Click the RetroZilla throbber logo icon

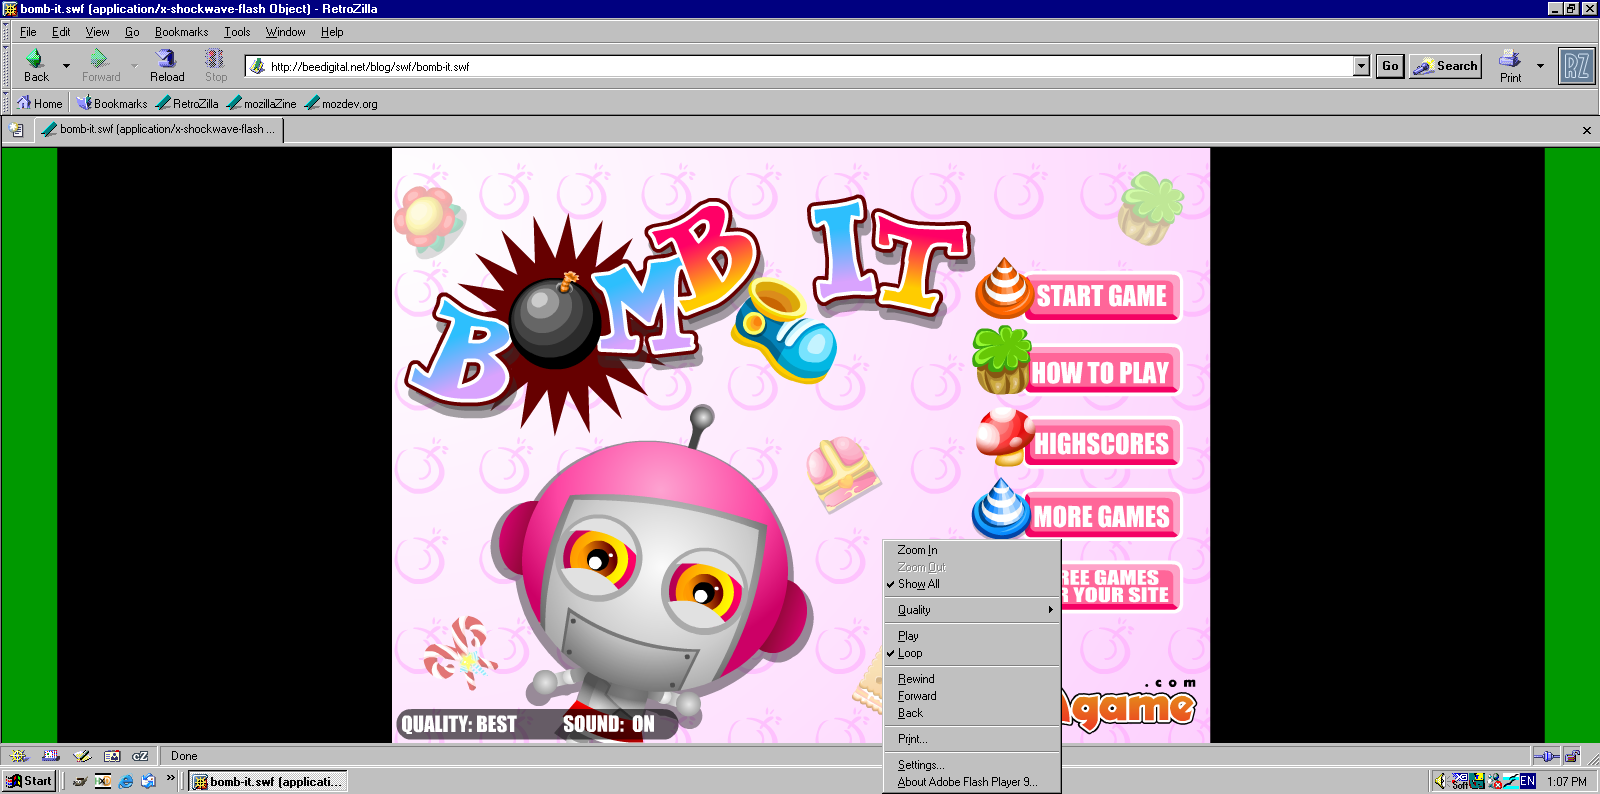pos(1576,67)
